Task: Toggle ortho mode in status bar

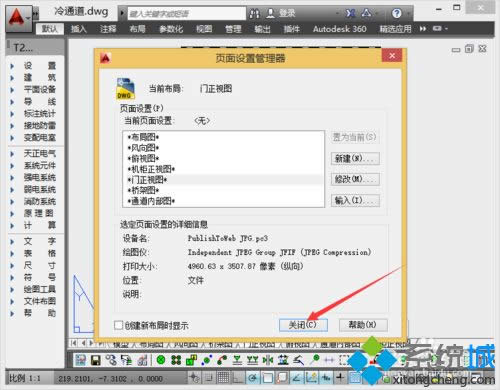Action: (x=238, y=378)
